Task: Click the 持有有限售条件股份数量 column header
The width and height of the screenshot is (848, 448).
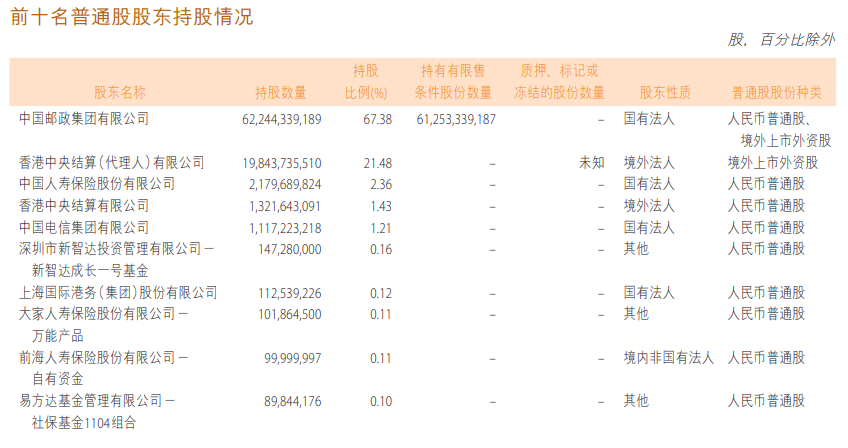Action: pos(453,82)
